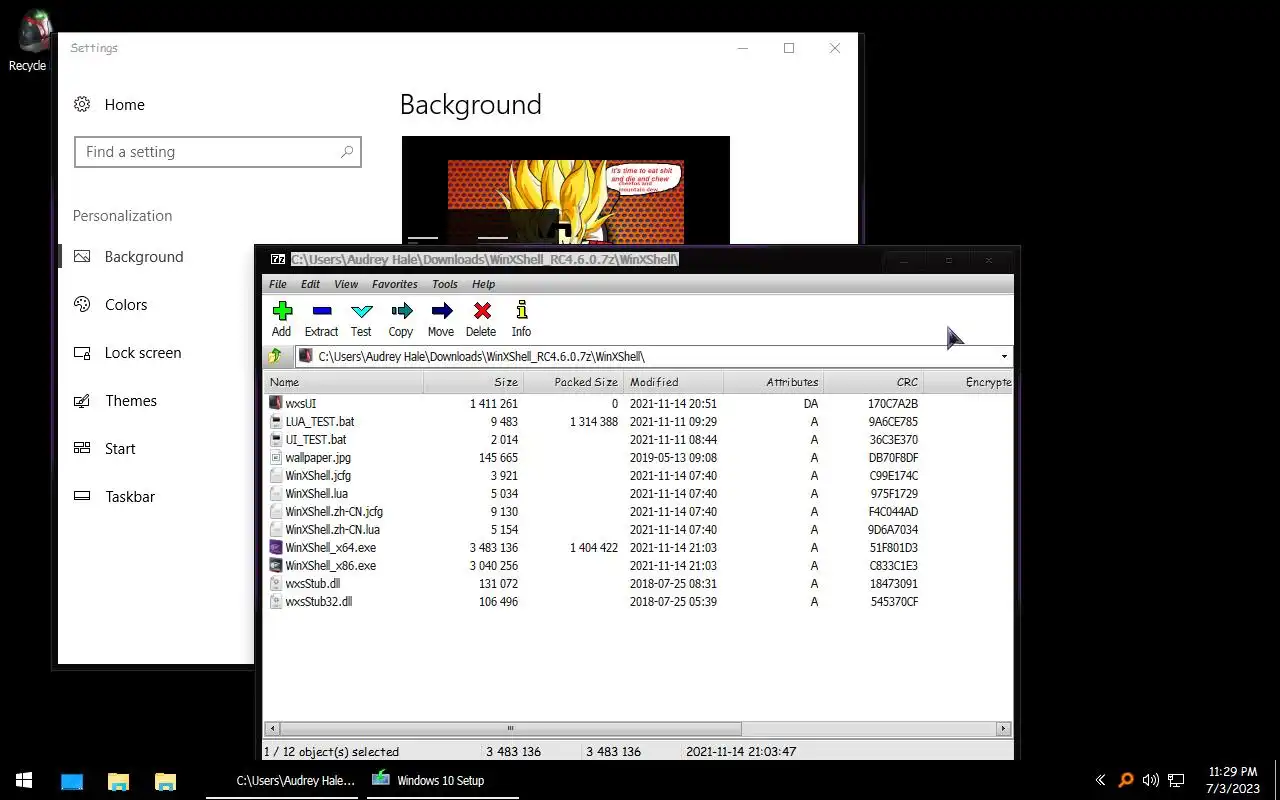This screenshot has height=800, width=1280.
Task: Click the wxsStub32.dll file icon
Action: point(276,602)
